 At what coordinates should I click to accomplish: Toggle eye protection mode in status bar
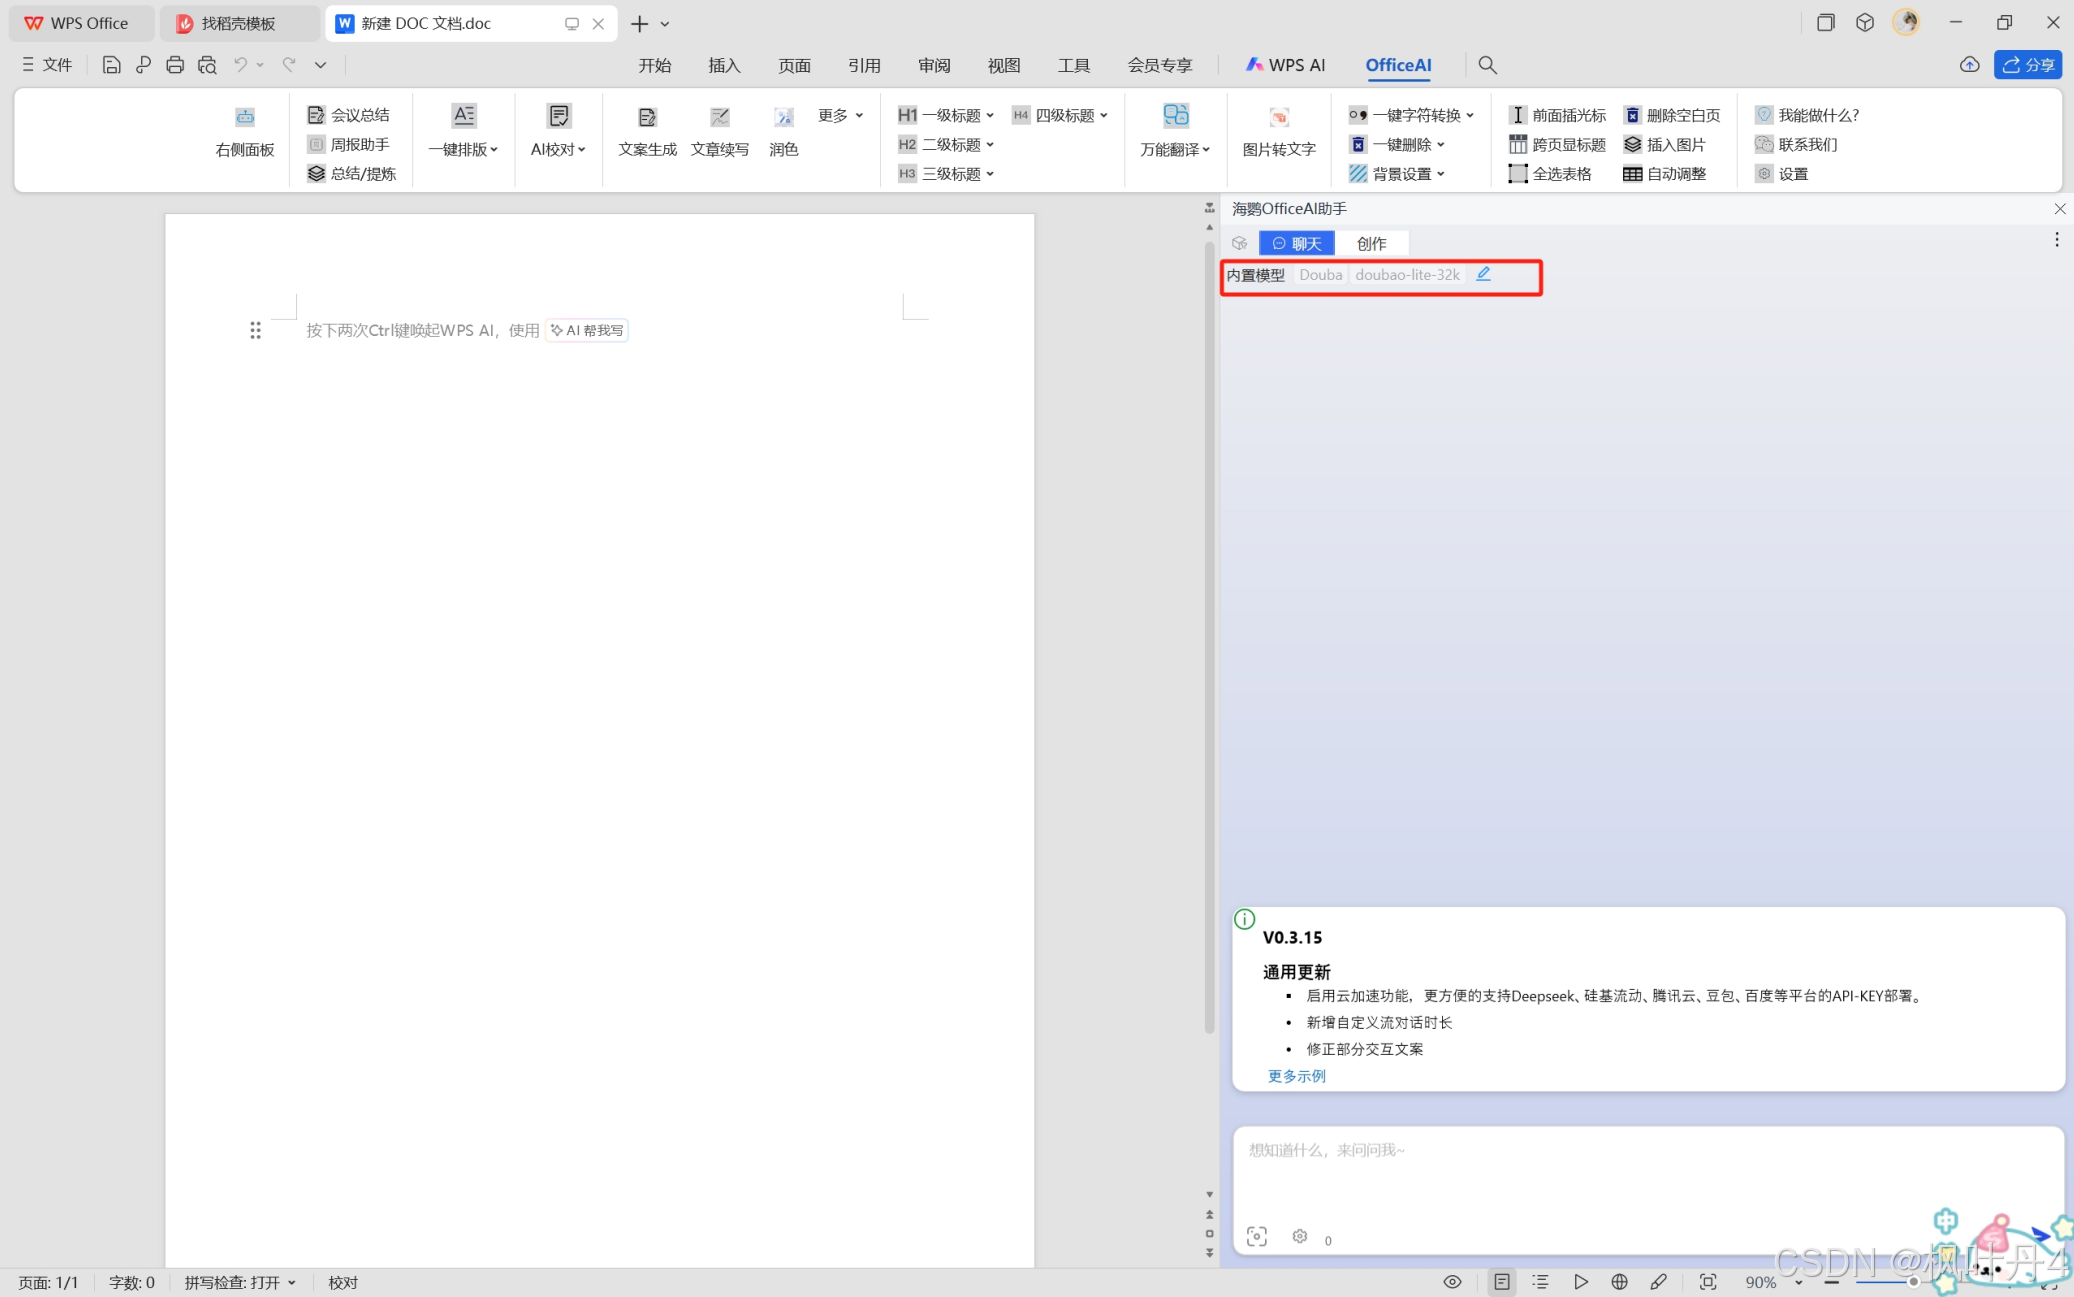point(1452,1282)
